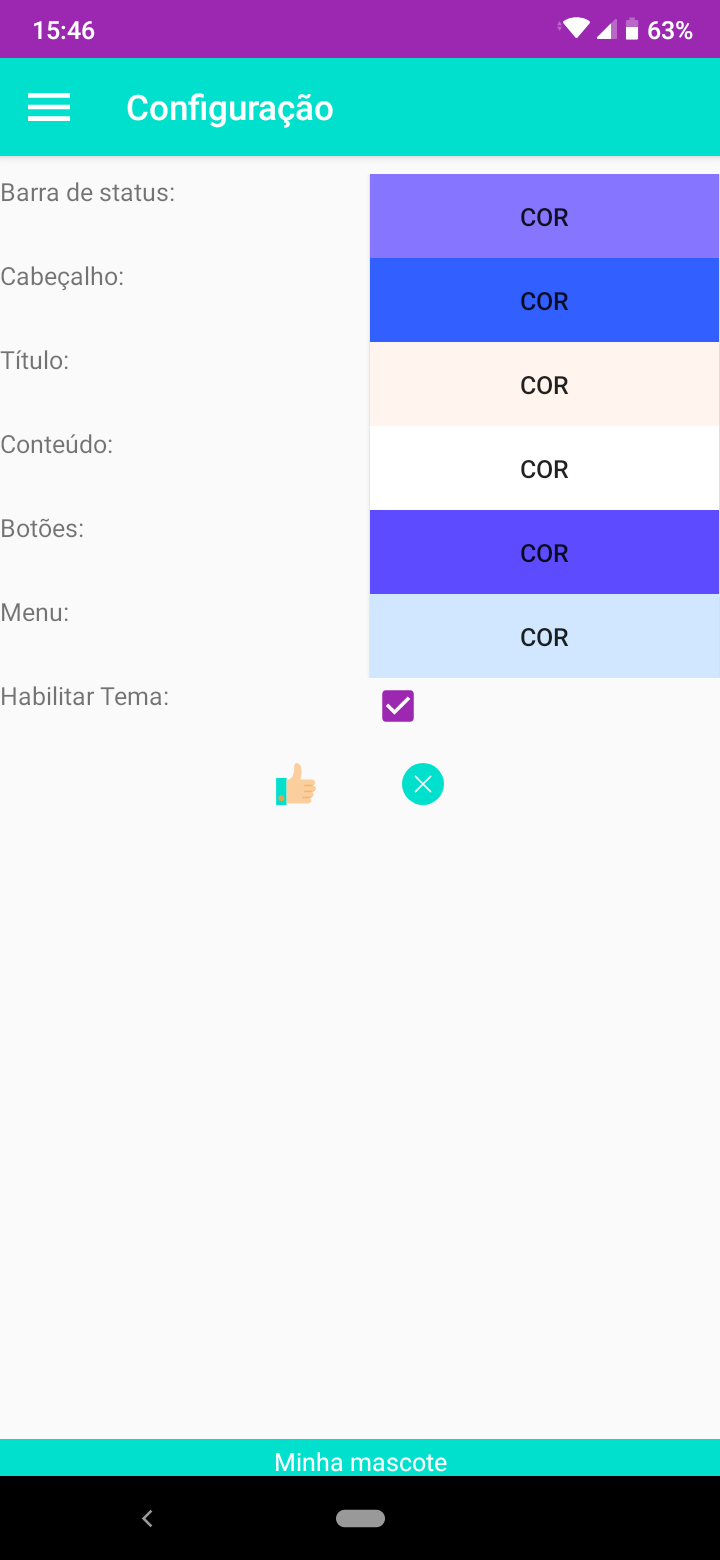Choose the Cabeçalho color swatch
The image size is (720, 1560).
point(544,301)
